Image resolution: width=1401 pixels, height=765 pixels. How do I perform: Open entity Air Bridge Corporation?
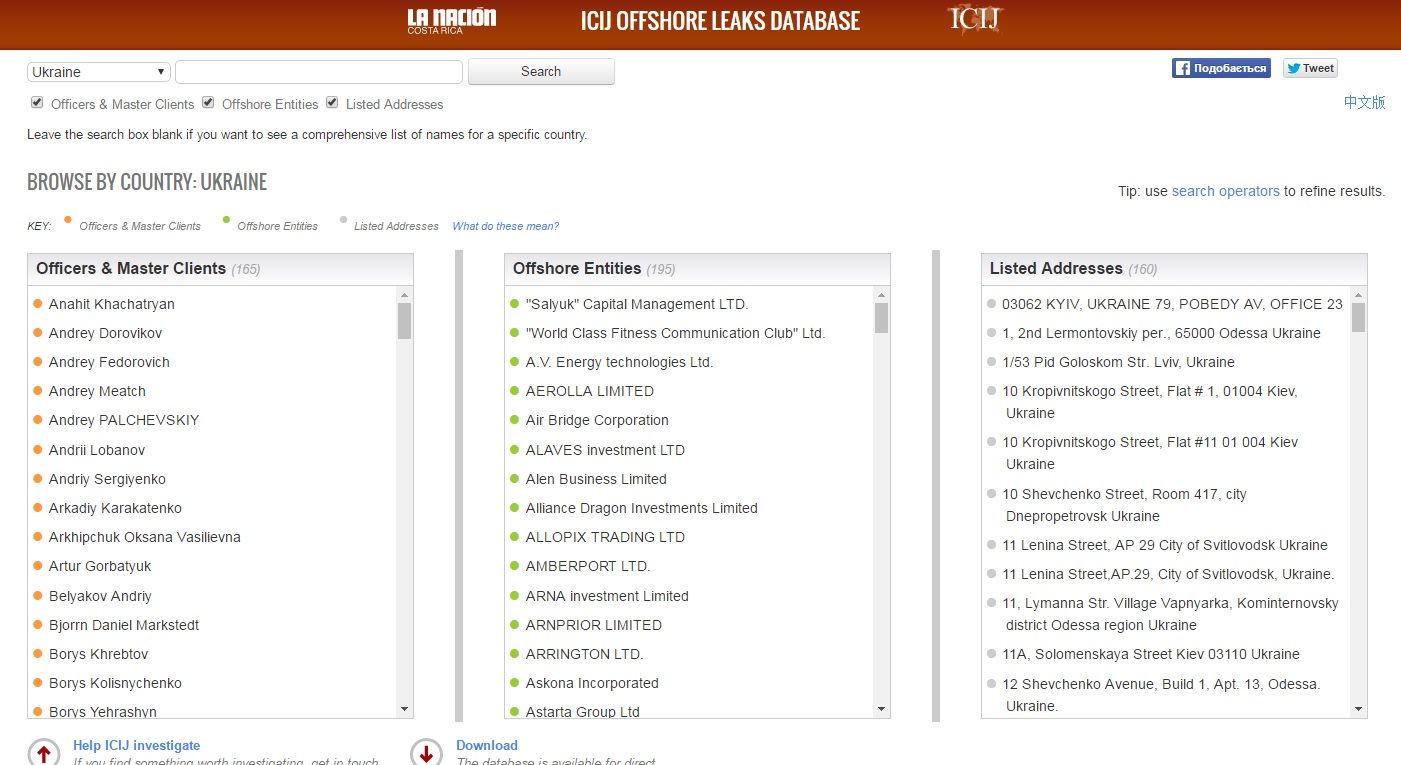[597, 420]
